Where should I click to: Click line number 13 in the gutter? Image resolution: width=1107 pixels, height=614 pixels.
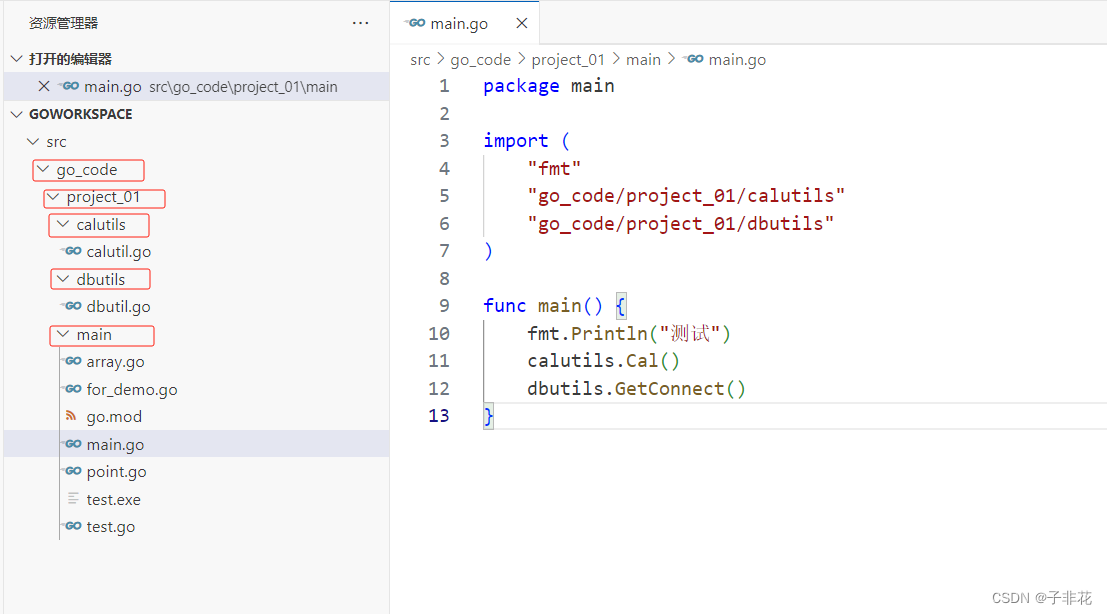tap(439, 416)
